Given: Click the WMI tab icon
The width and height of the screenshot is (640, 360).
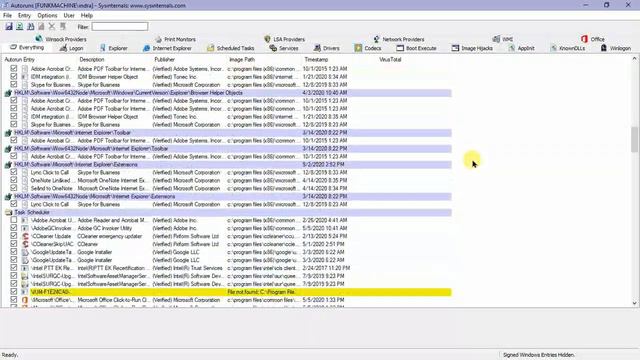Looking at the screenshot, I should pos(496,39).
